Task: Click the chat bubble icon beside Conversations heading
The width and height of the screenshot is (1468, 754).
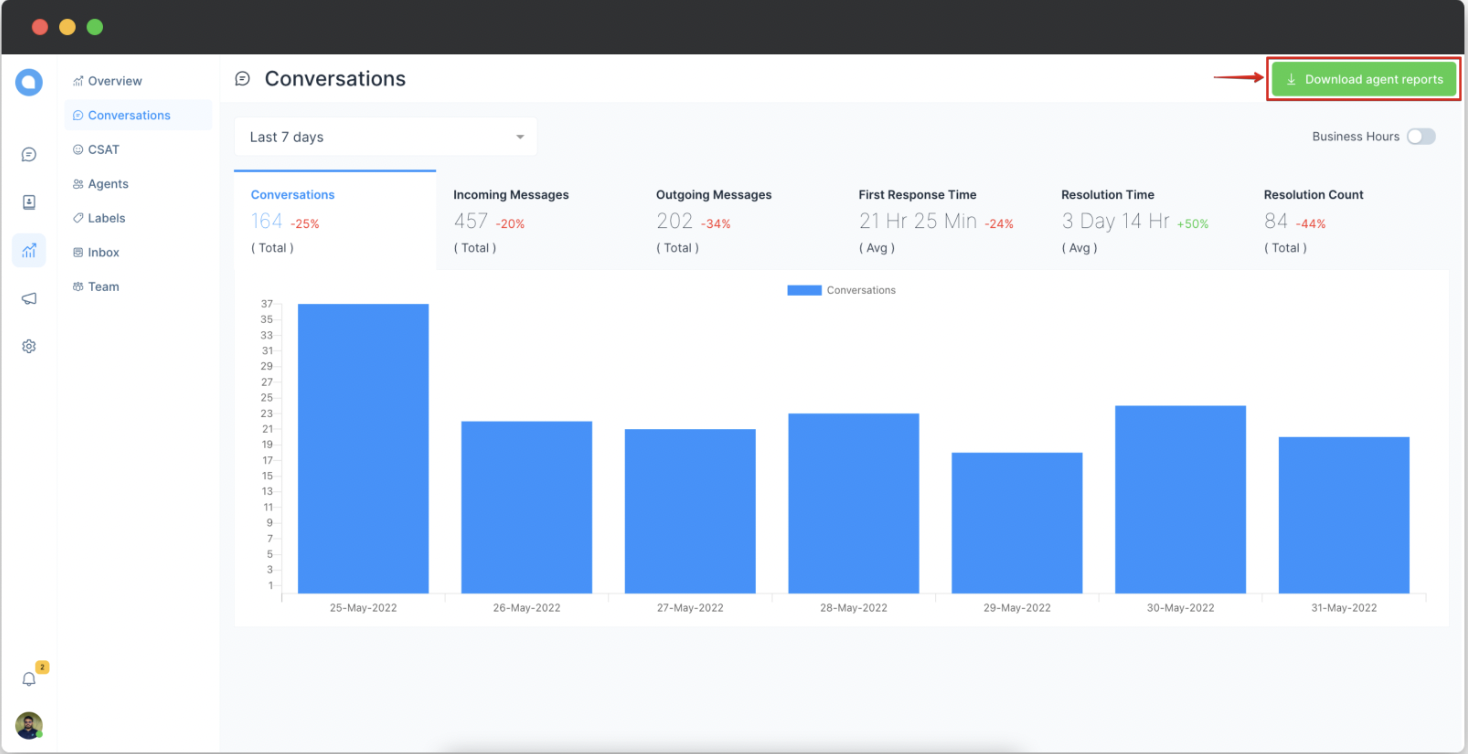Action: (x=242, y=79)
